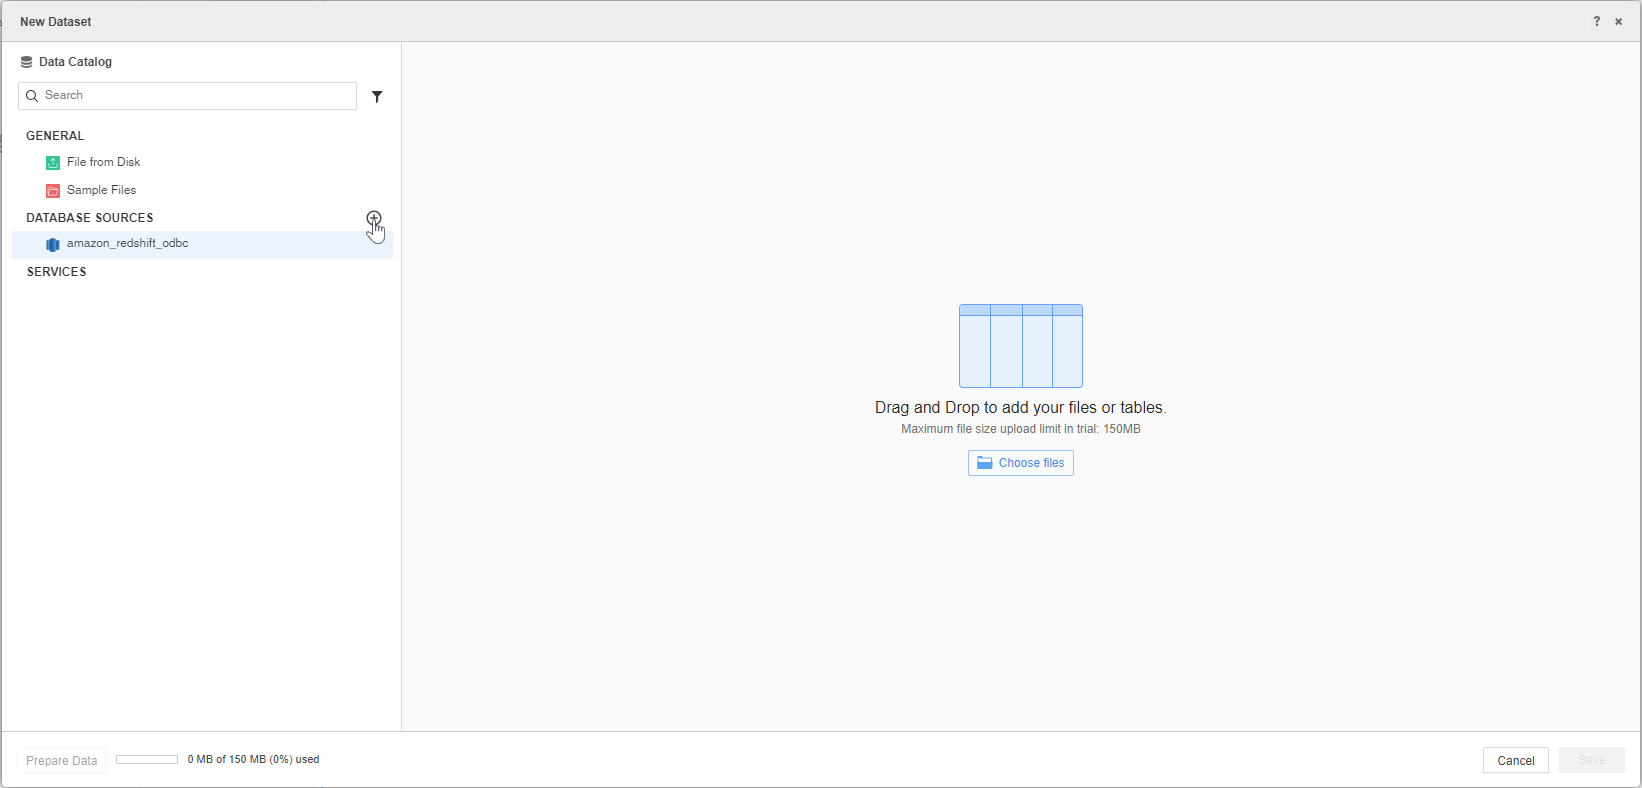Click the green File from Disk icon
The height and width of the screenshot is (788, 1642).
[53, 163]
